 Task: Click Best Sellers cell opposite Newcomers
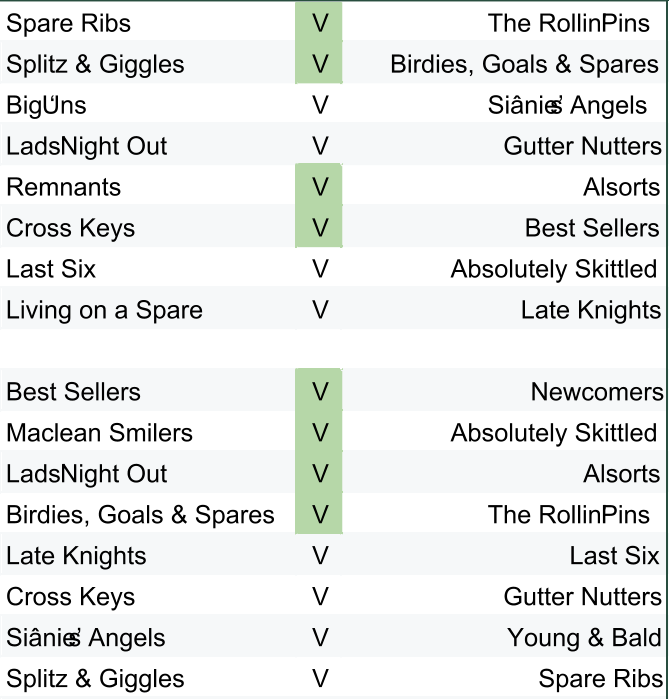pyautogui.click(x=73, y=392)
